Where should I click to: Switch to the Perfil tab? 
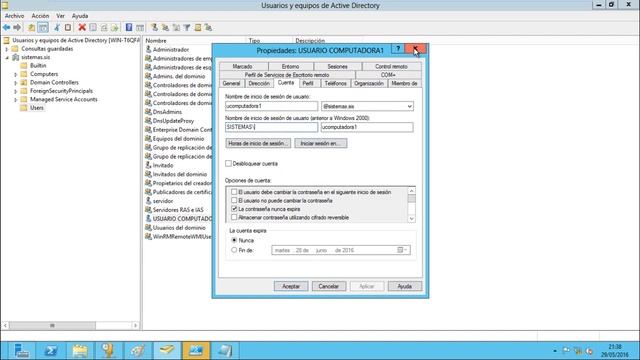[x=308, y=83]
